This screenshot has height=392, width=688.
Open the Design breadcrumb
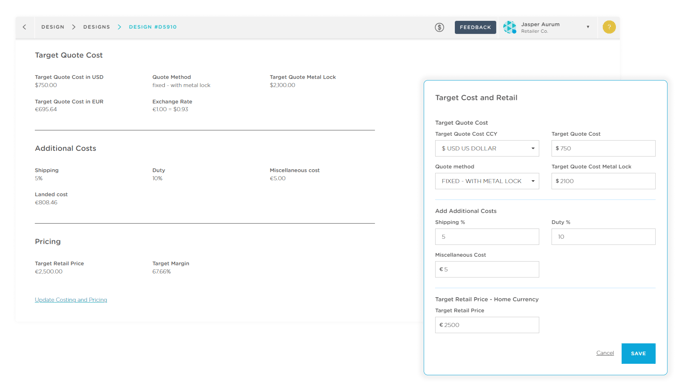[53, 27]
